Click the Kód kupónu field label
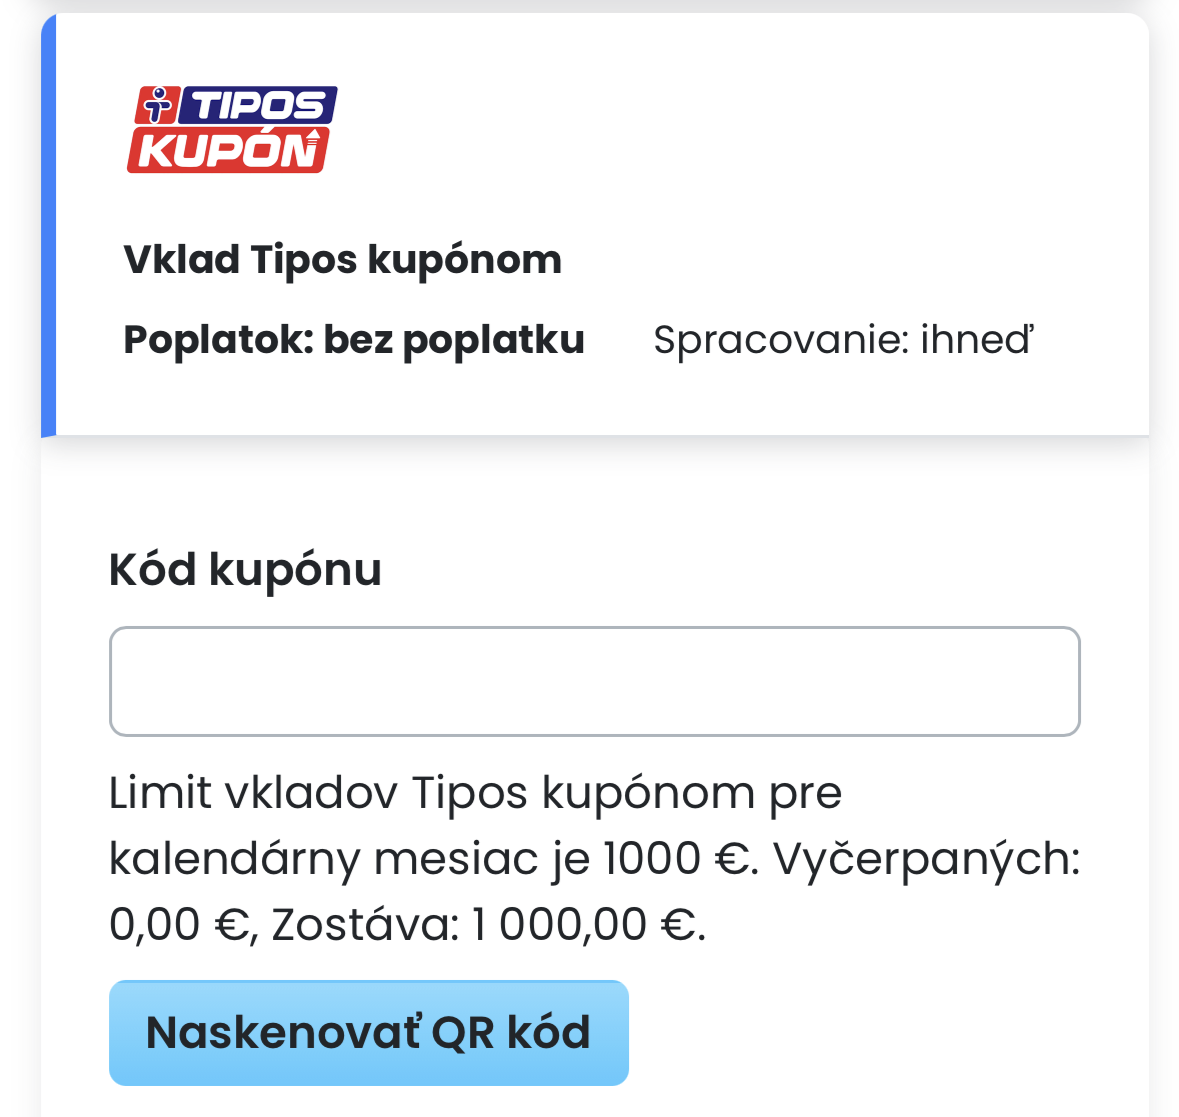1179x1117 pixels. pos(245,570)
